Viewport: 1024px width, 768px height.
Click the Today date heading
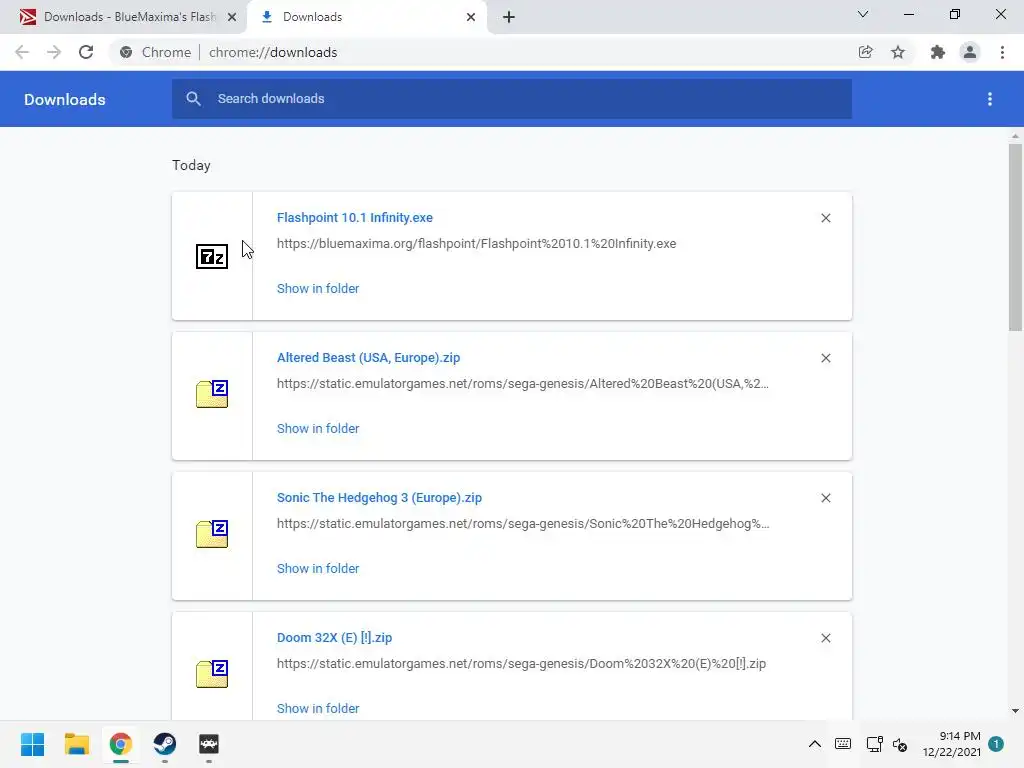(x=191, y=165)
